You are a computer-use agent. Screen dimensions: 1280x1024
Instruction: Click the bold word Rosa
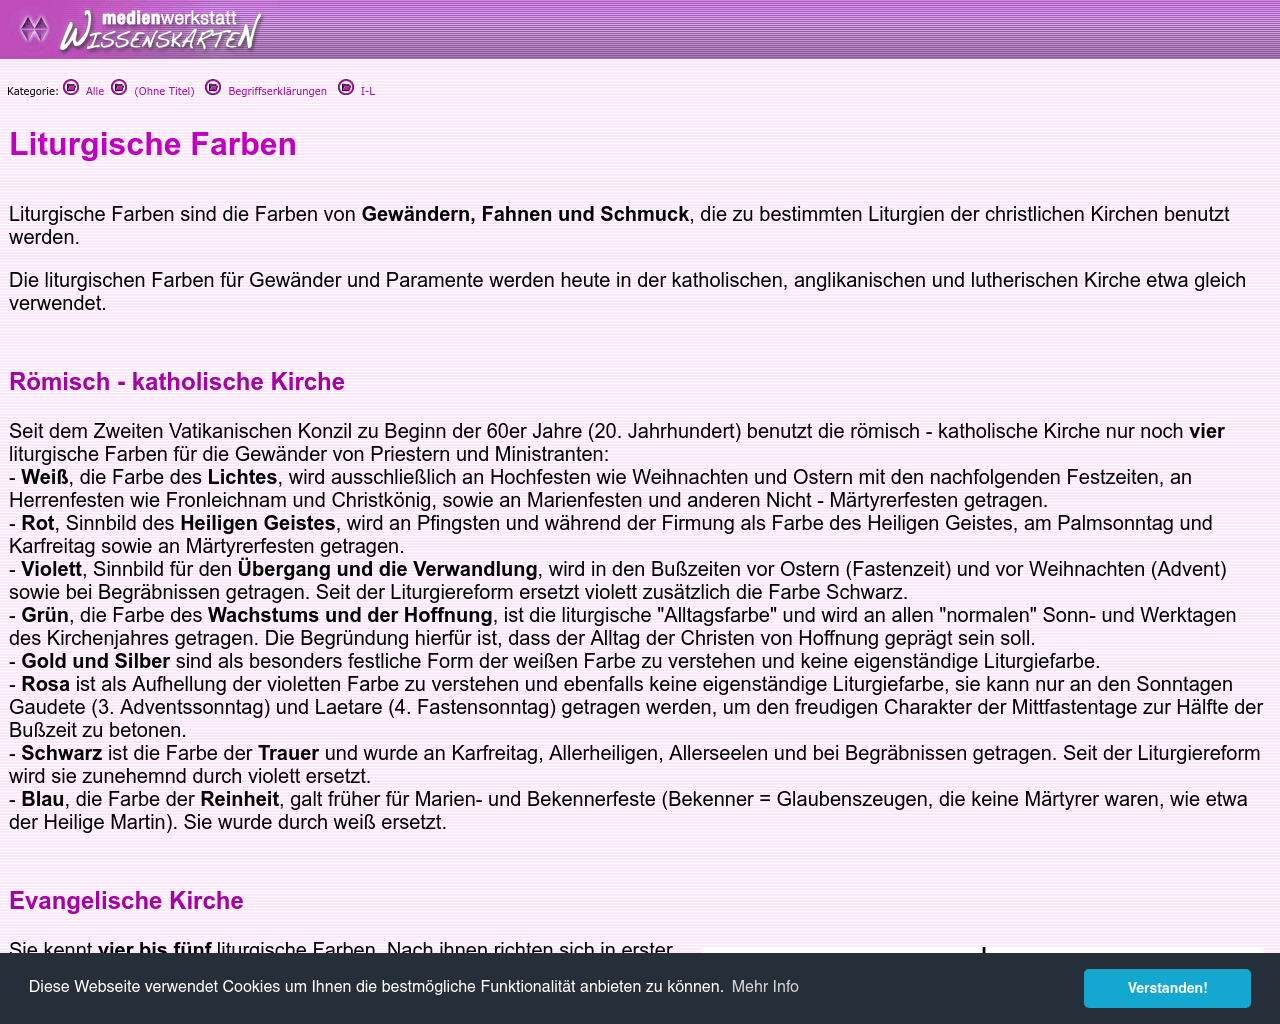point(46,684)
